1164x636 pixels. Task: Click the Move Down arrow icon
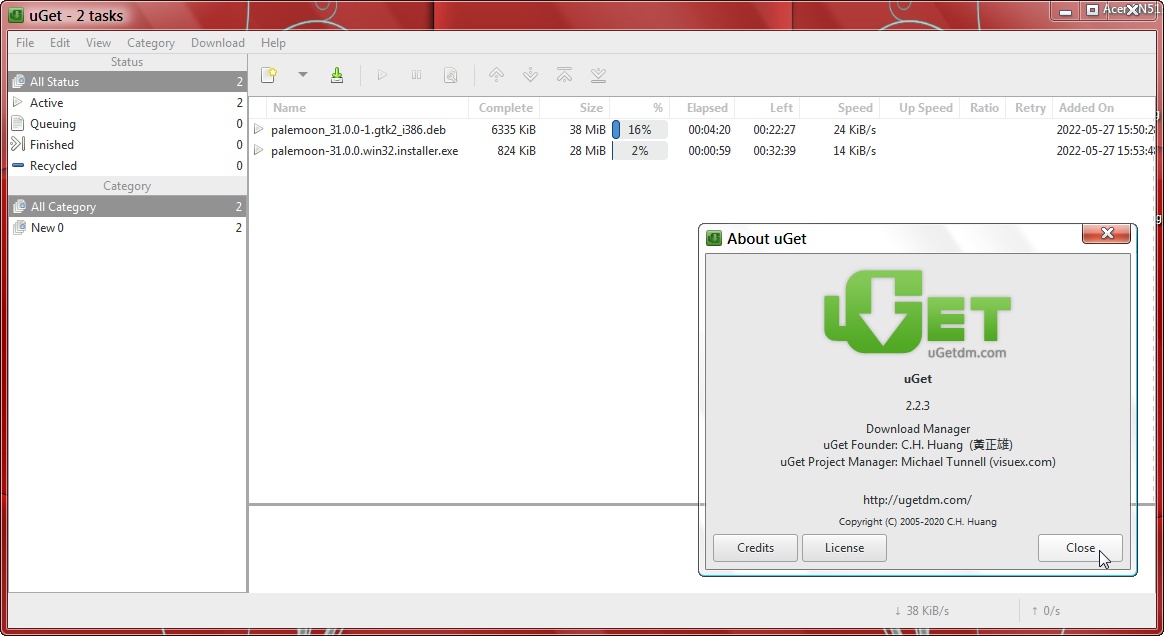coord(530,75)
